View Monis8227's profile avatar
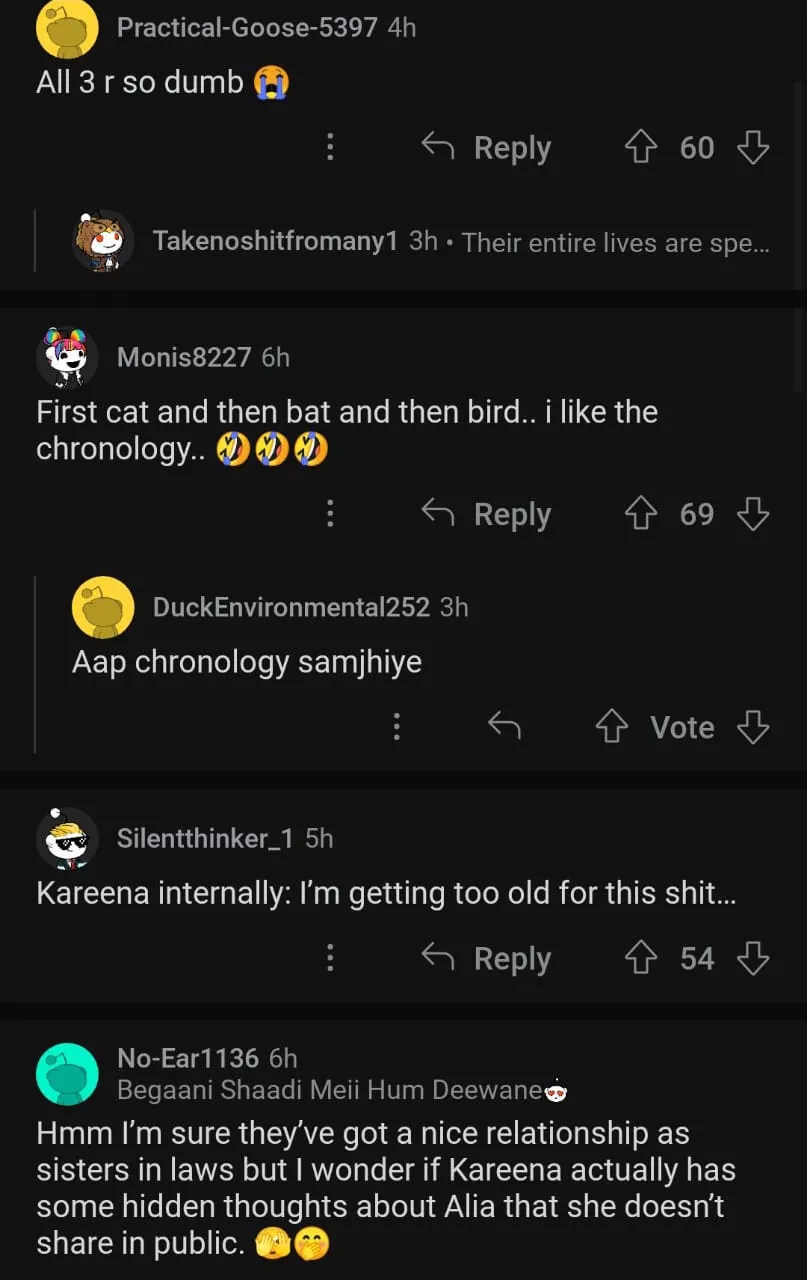This screenshot has width=807, height=1280. pos(67,357)
